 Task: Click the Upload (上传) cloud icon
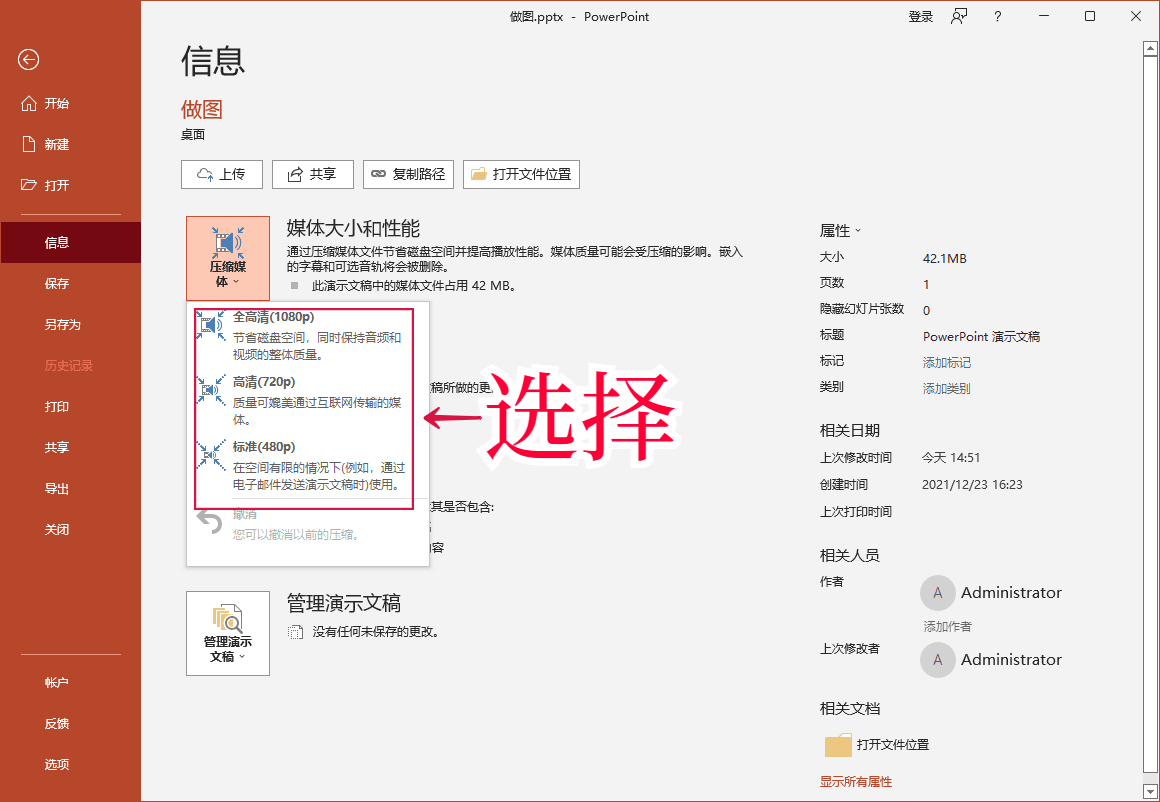click(x=204, y=174)
